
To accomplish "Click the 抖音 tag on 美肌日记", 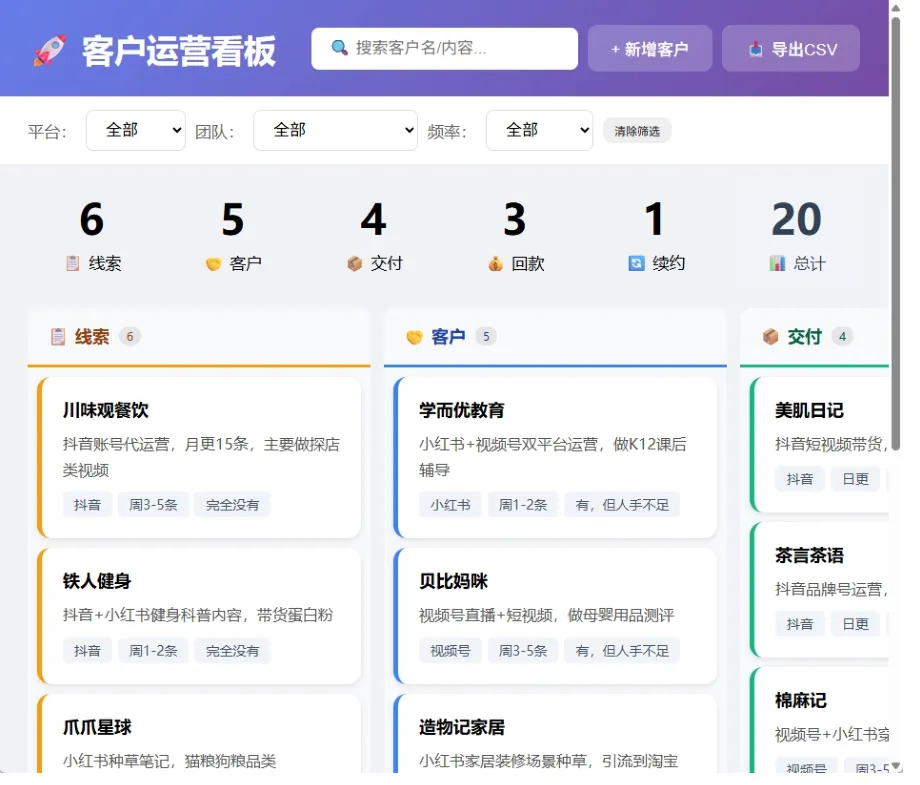I will (800, 479).
